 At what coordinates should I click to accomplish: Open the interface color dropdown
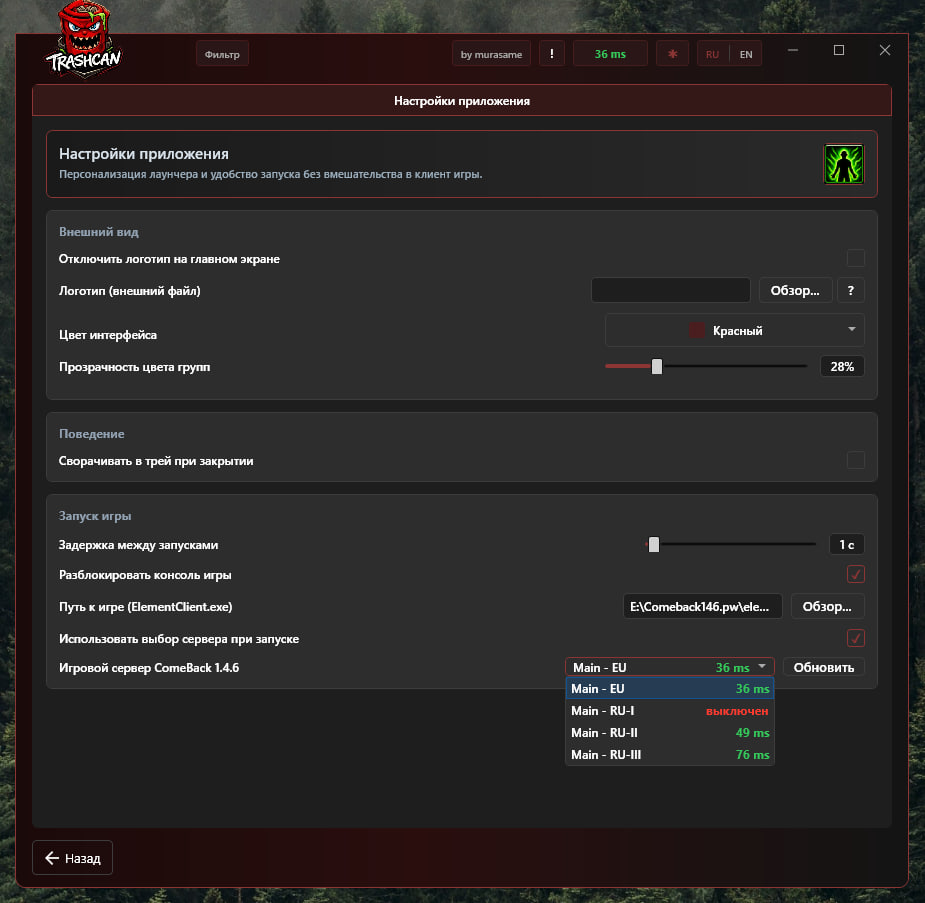coord(734,330)
